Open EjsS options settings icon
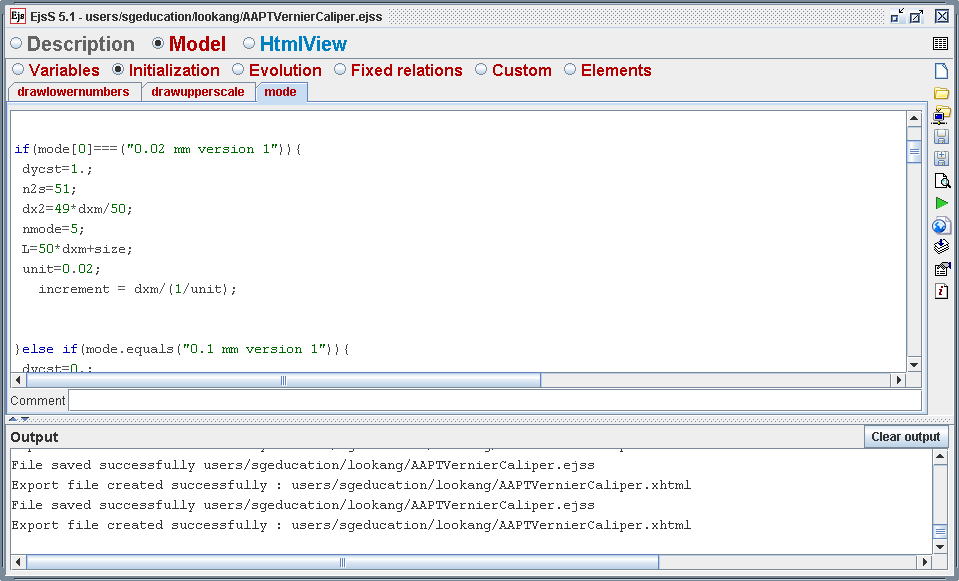 coord(942,268)
